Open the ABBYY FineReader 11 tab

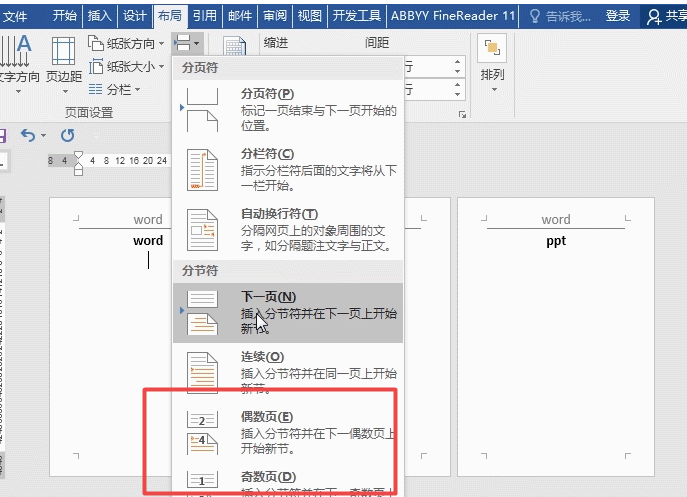point(453,16)
